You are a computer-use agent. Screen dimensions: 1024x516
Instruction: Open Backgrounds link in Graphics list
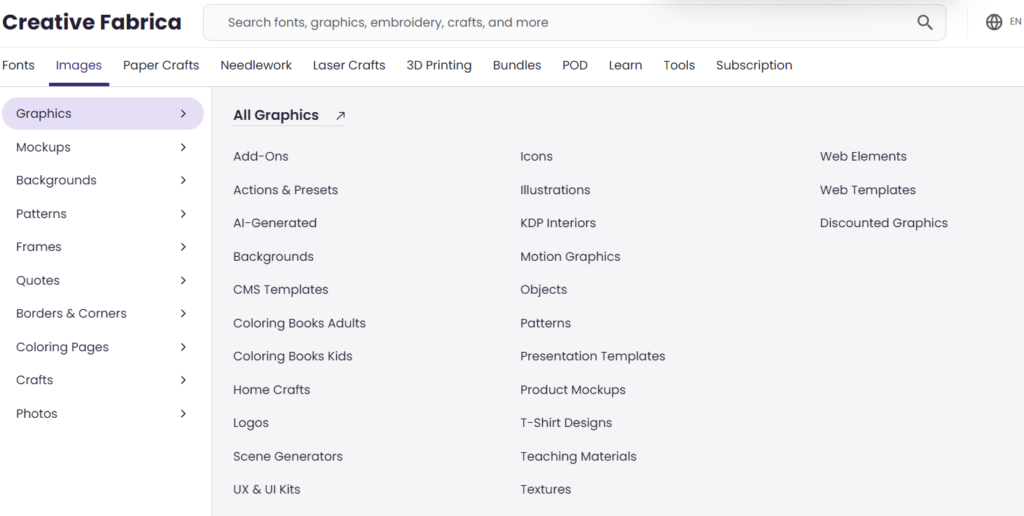pos(274,257)
